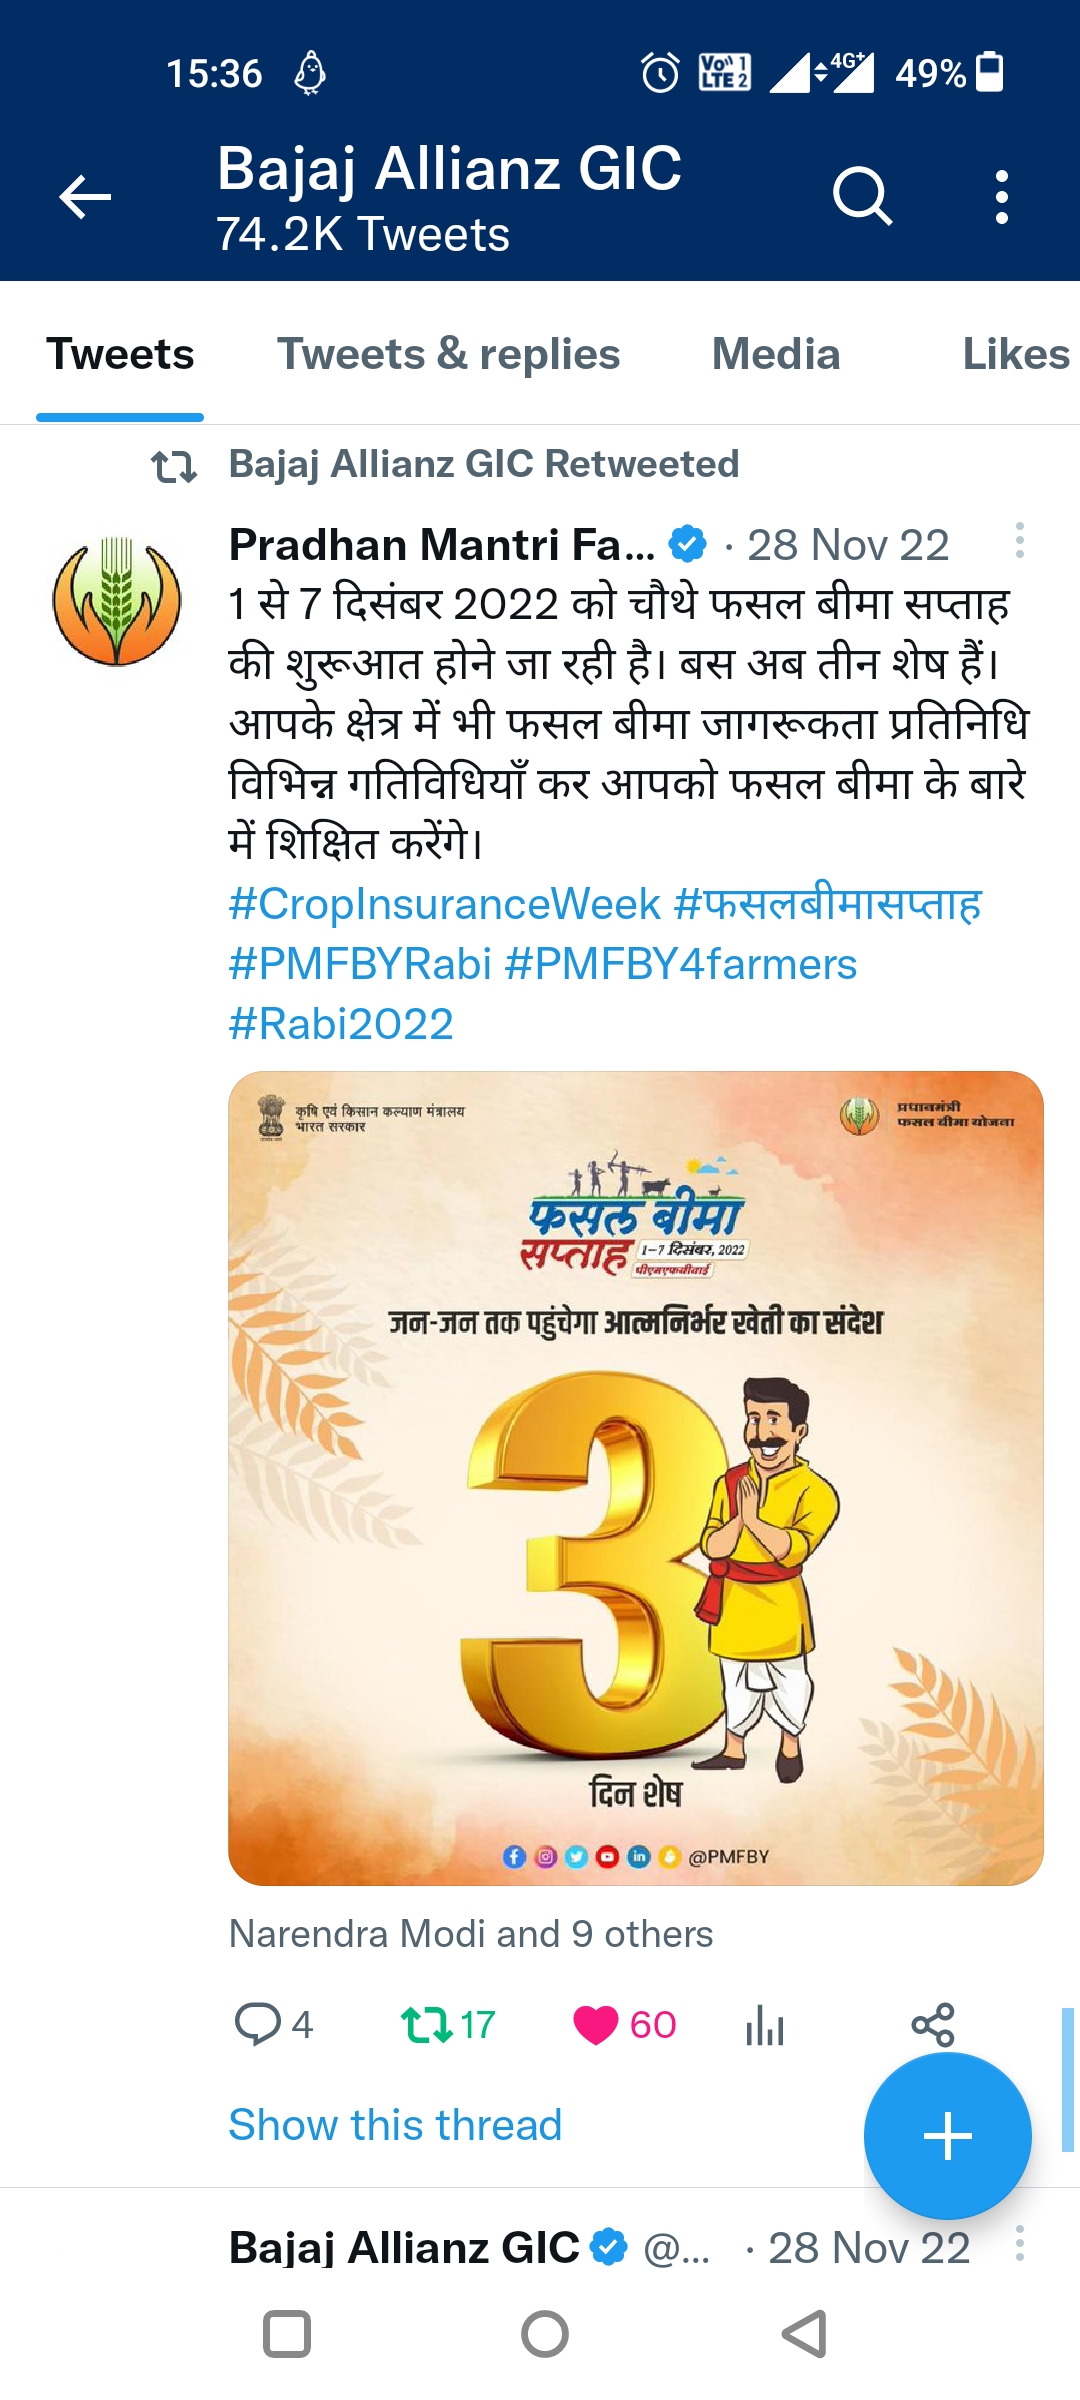Share the tweet via share icon
1080x2400 pixels.
[932, 2025]
